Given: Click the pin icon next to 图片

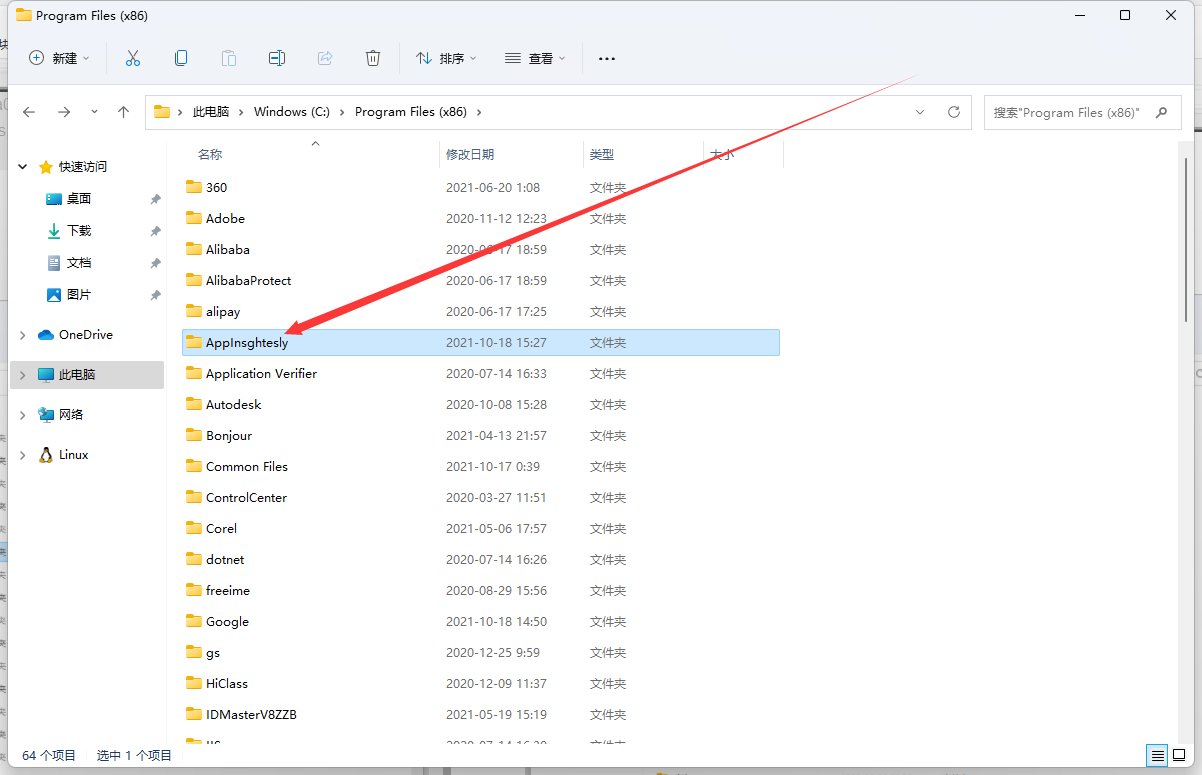Looking at the screenshot, I should point(155,295).
